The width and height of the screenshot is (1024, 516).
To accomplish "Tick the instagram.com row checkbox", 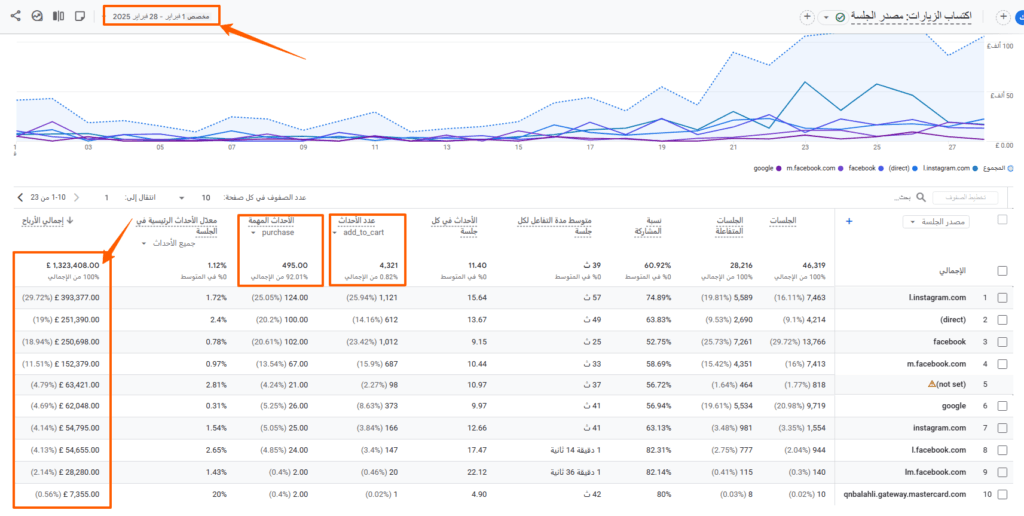I will pyautogui.click(x=1002, y=428).
